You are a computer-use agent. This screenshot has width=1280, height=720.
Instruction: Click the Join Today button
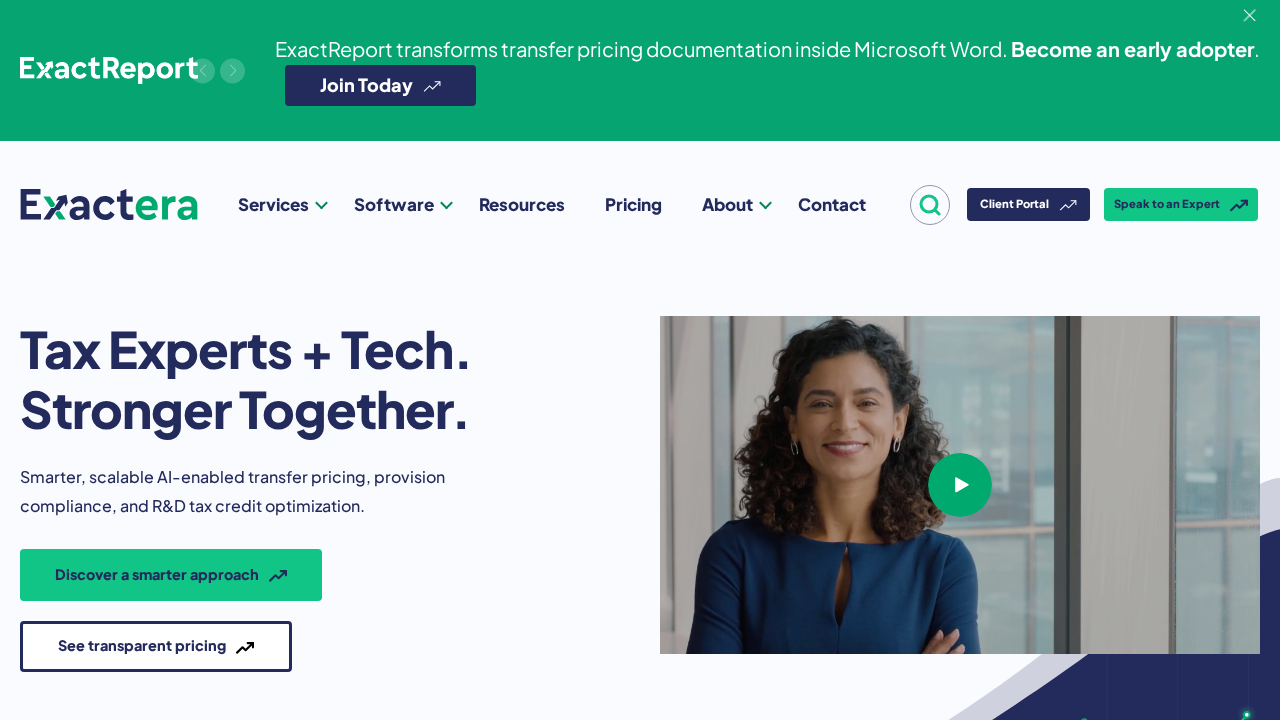click(x=380, y=86)
